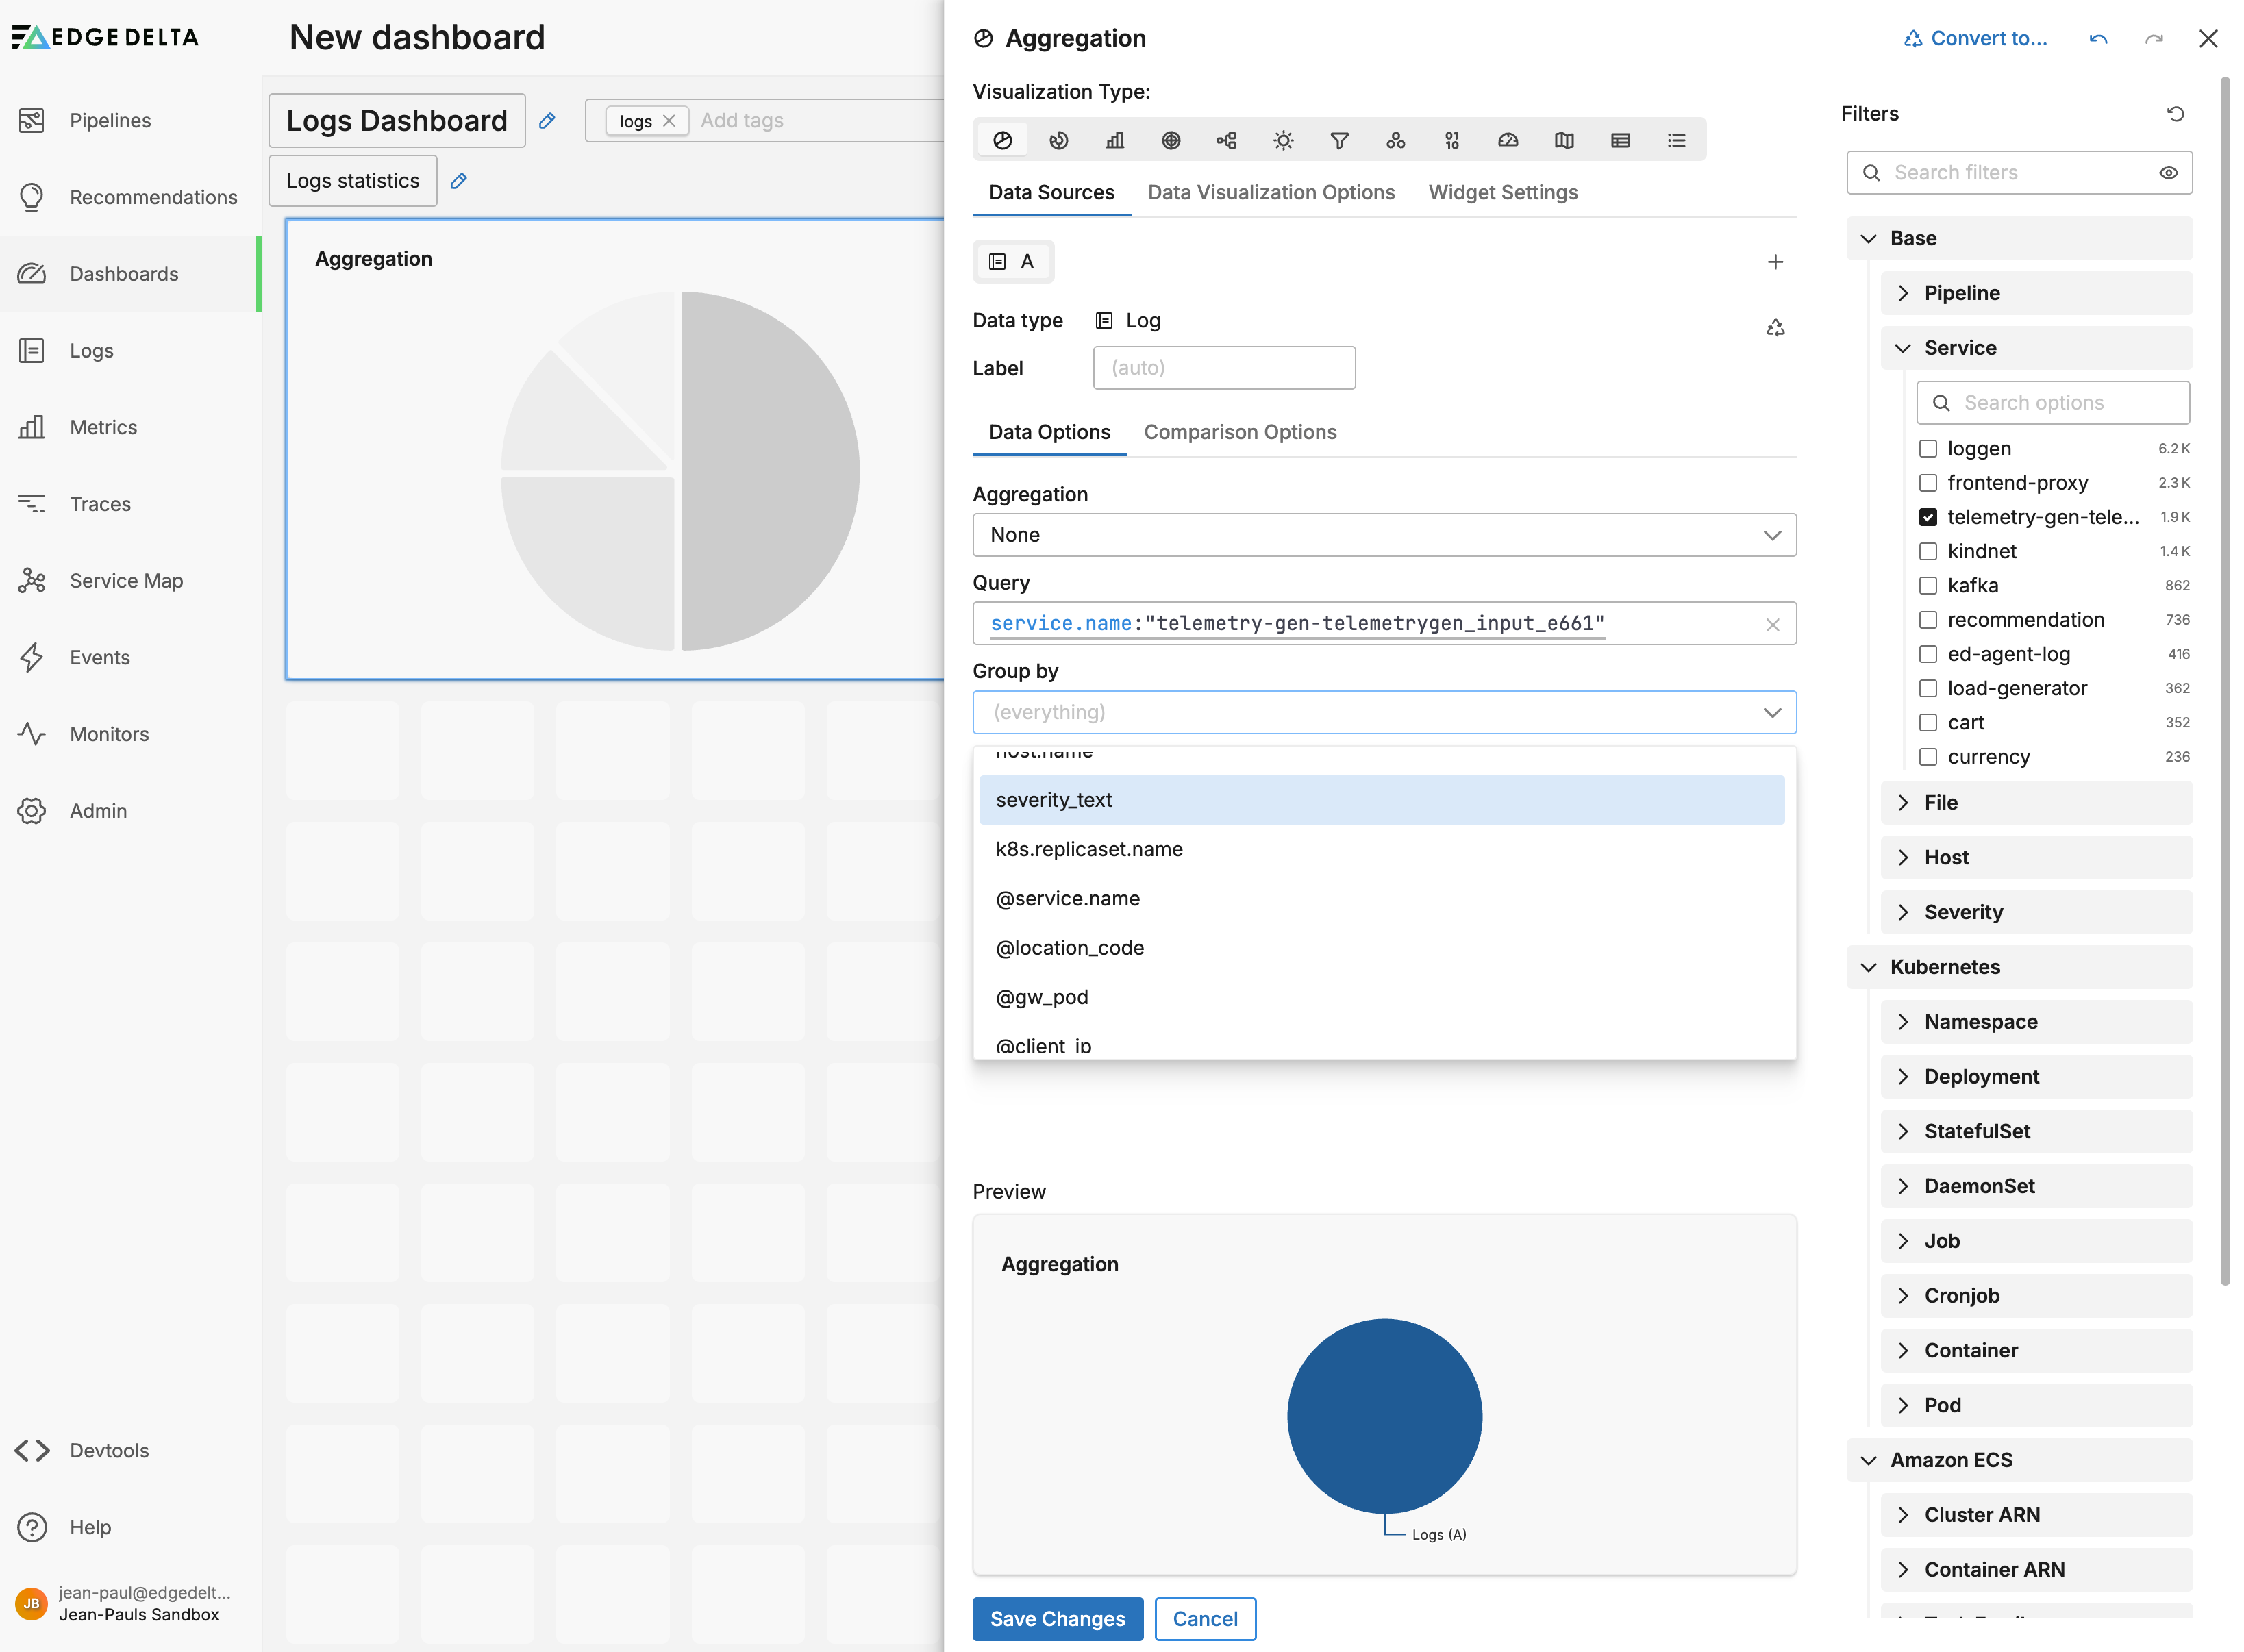Click Save Changes button
2244x1652 pixels.
[1057, 1619]
